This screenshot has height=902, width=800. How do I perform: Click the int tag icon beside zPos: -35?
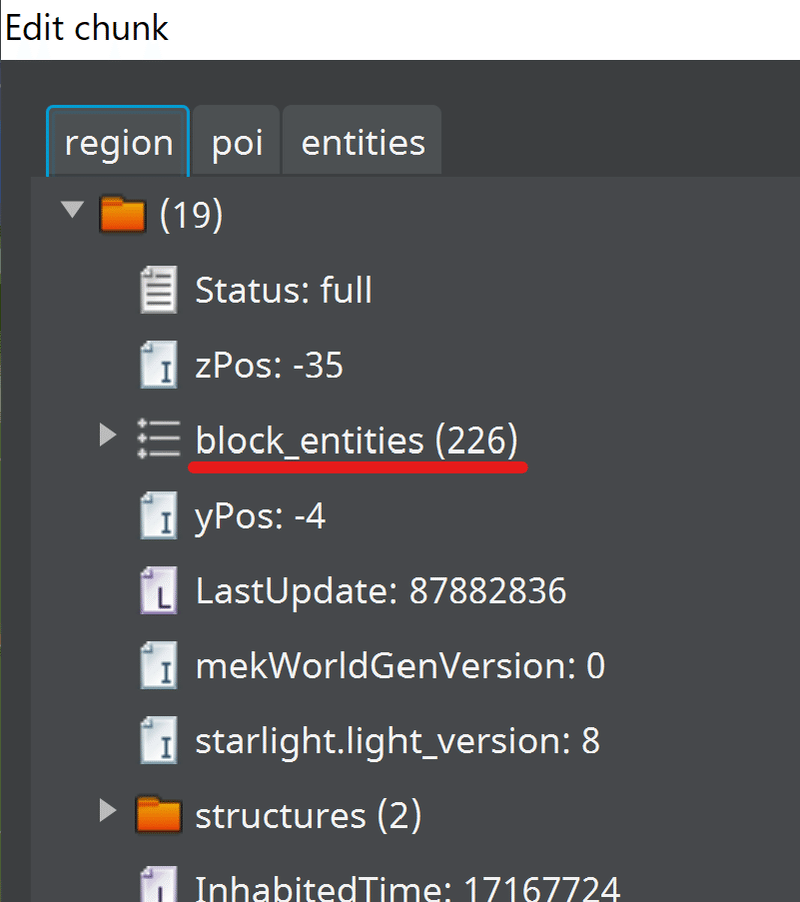click(160, 364)
